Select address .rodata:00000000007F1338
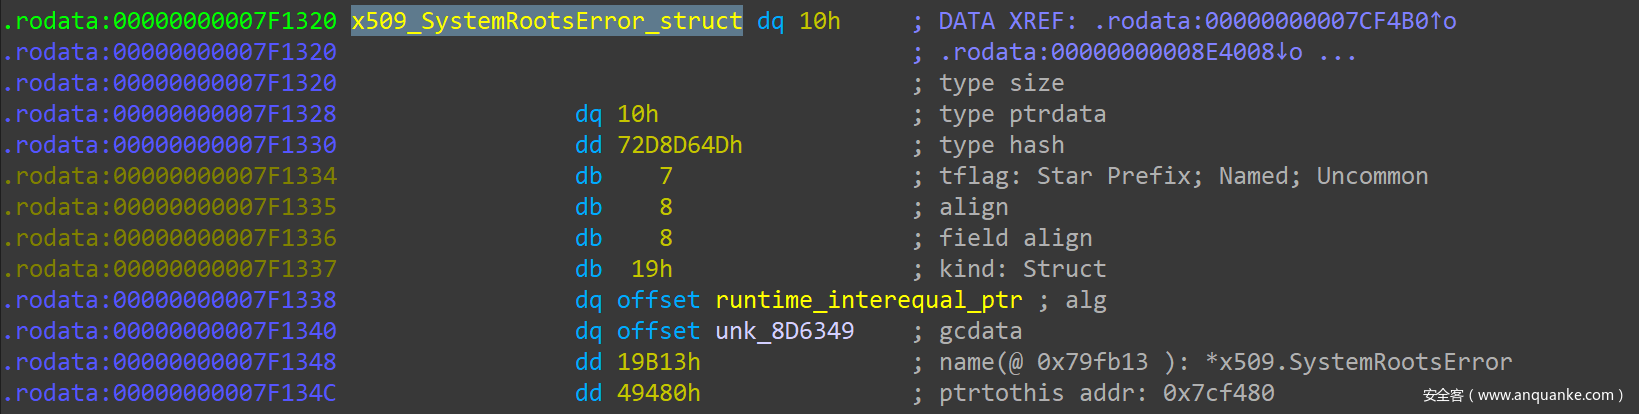1639x414 pixels. [x=170, y=300]
